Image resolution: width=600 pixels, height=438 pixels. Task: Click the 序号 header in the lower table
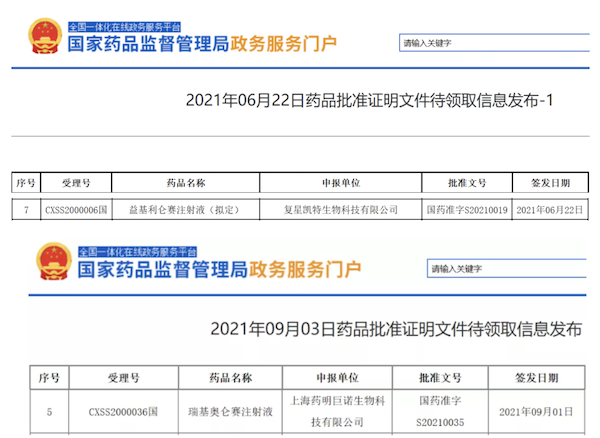tap(49, 378)
